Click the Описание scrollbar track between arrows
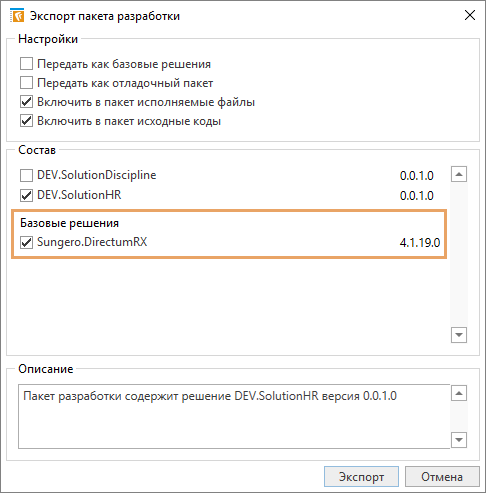486x493 pixels. tap(459, 417)
